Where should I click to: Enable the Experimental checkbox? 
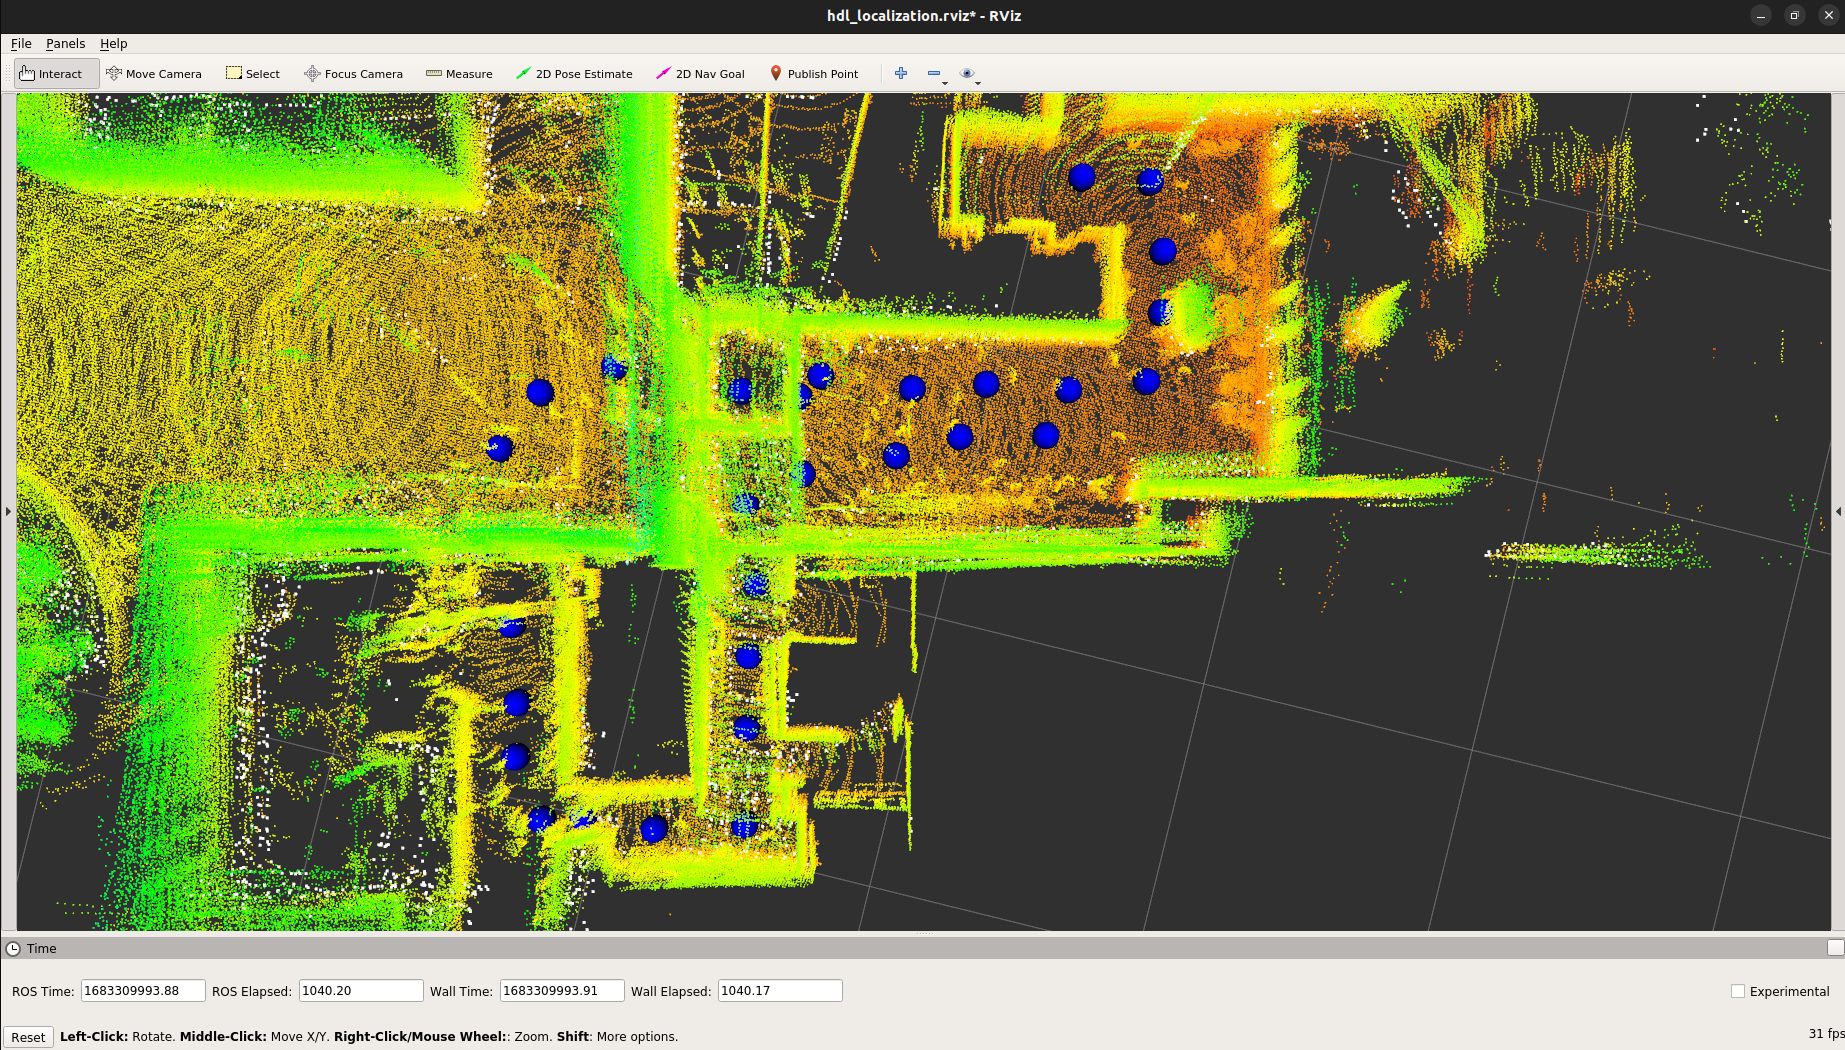pyautogui.click(x=1738, y=991)
